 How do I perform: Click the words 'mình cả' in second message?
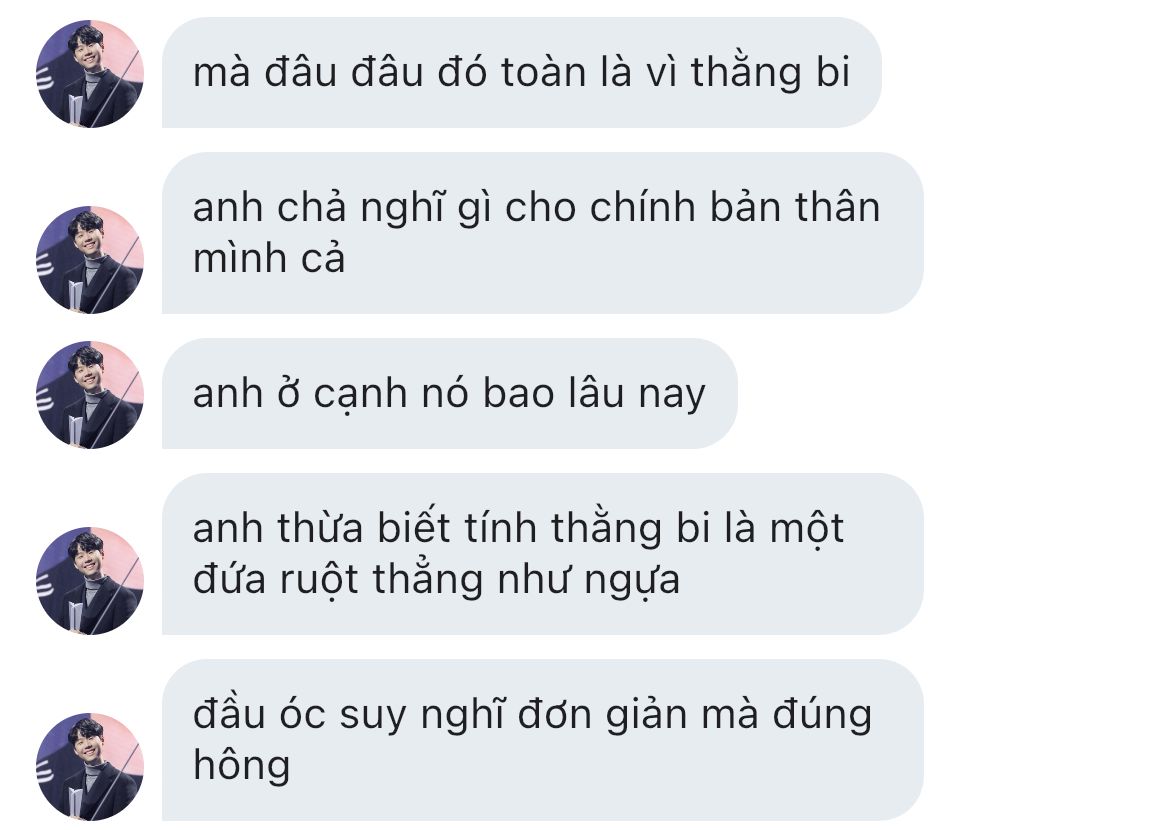(x=269, y=259)
